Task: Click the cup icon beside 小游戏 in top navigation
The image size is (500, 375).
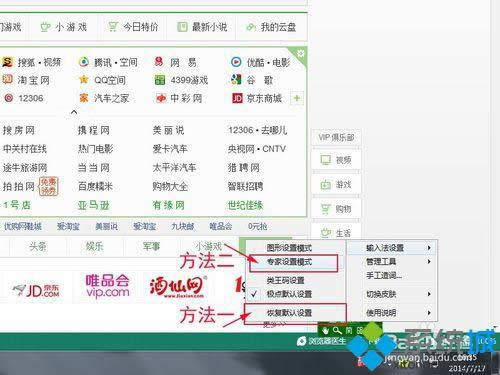Action: point(45,27)
